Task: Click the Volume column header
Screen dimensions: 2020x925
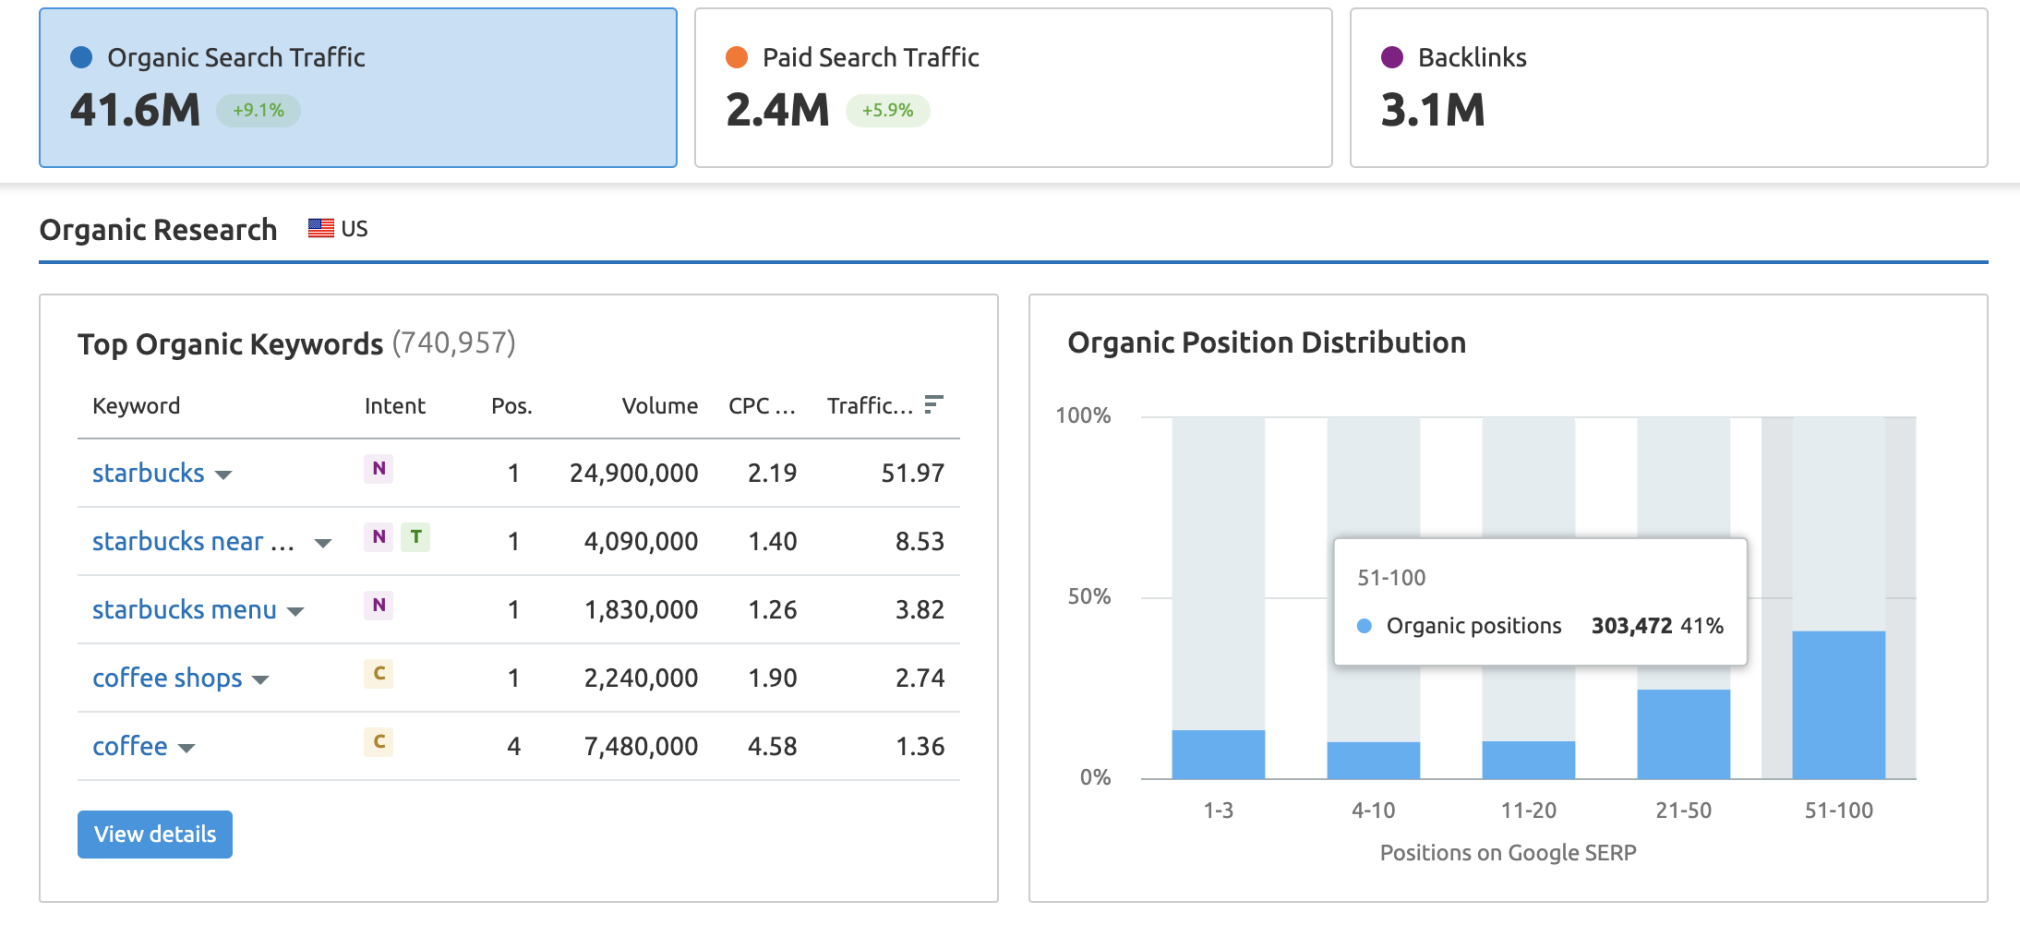Action: tap(660, 406)
